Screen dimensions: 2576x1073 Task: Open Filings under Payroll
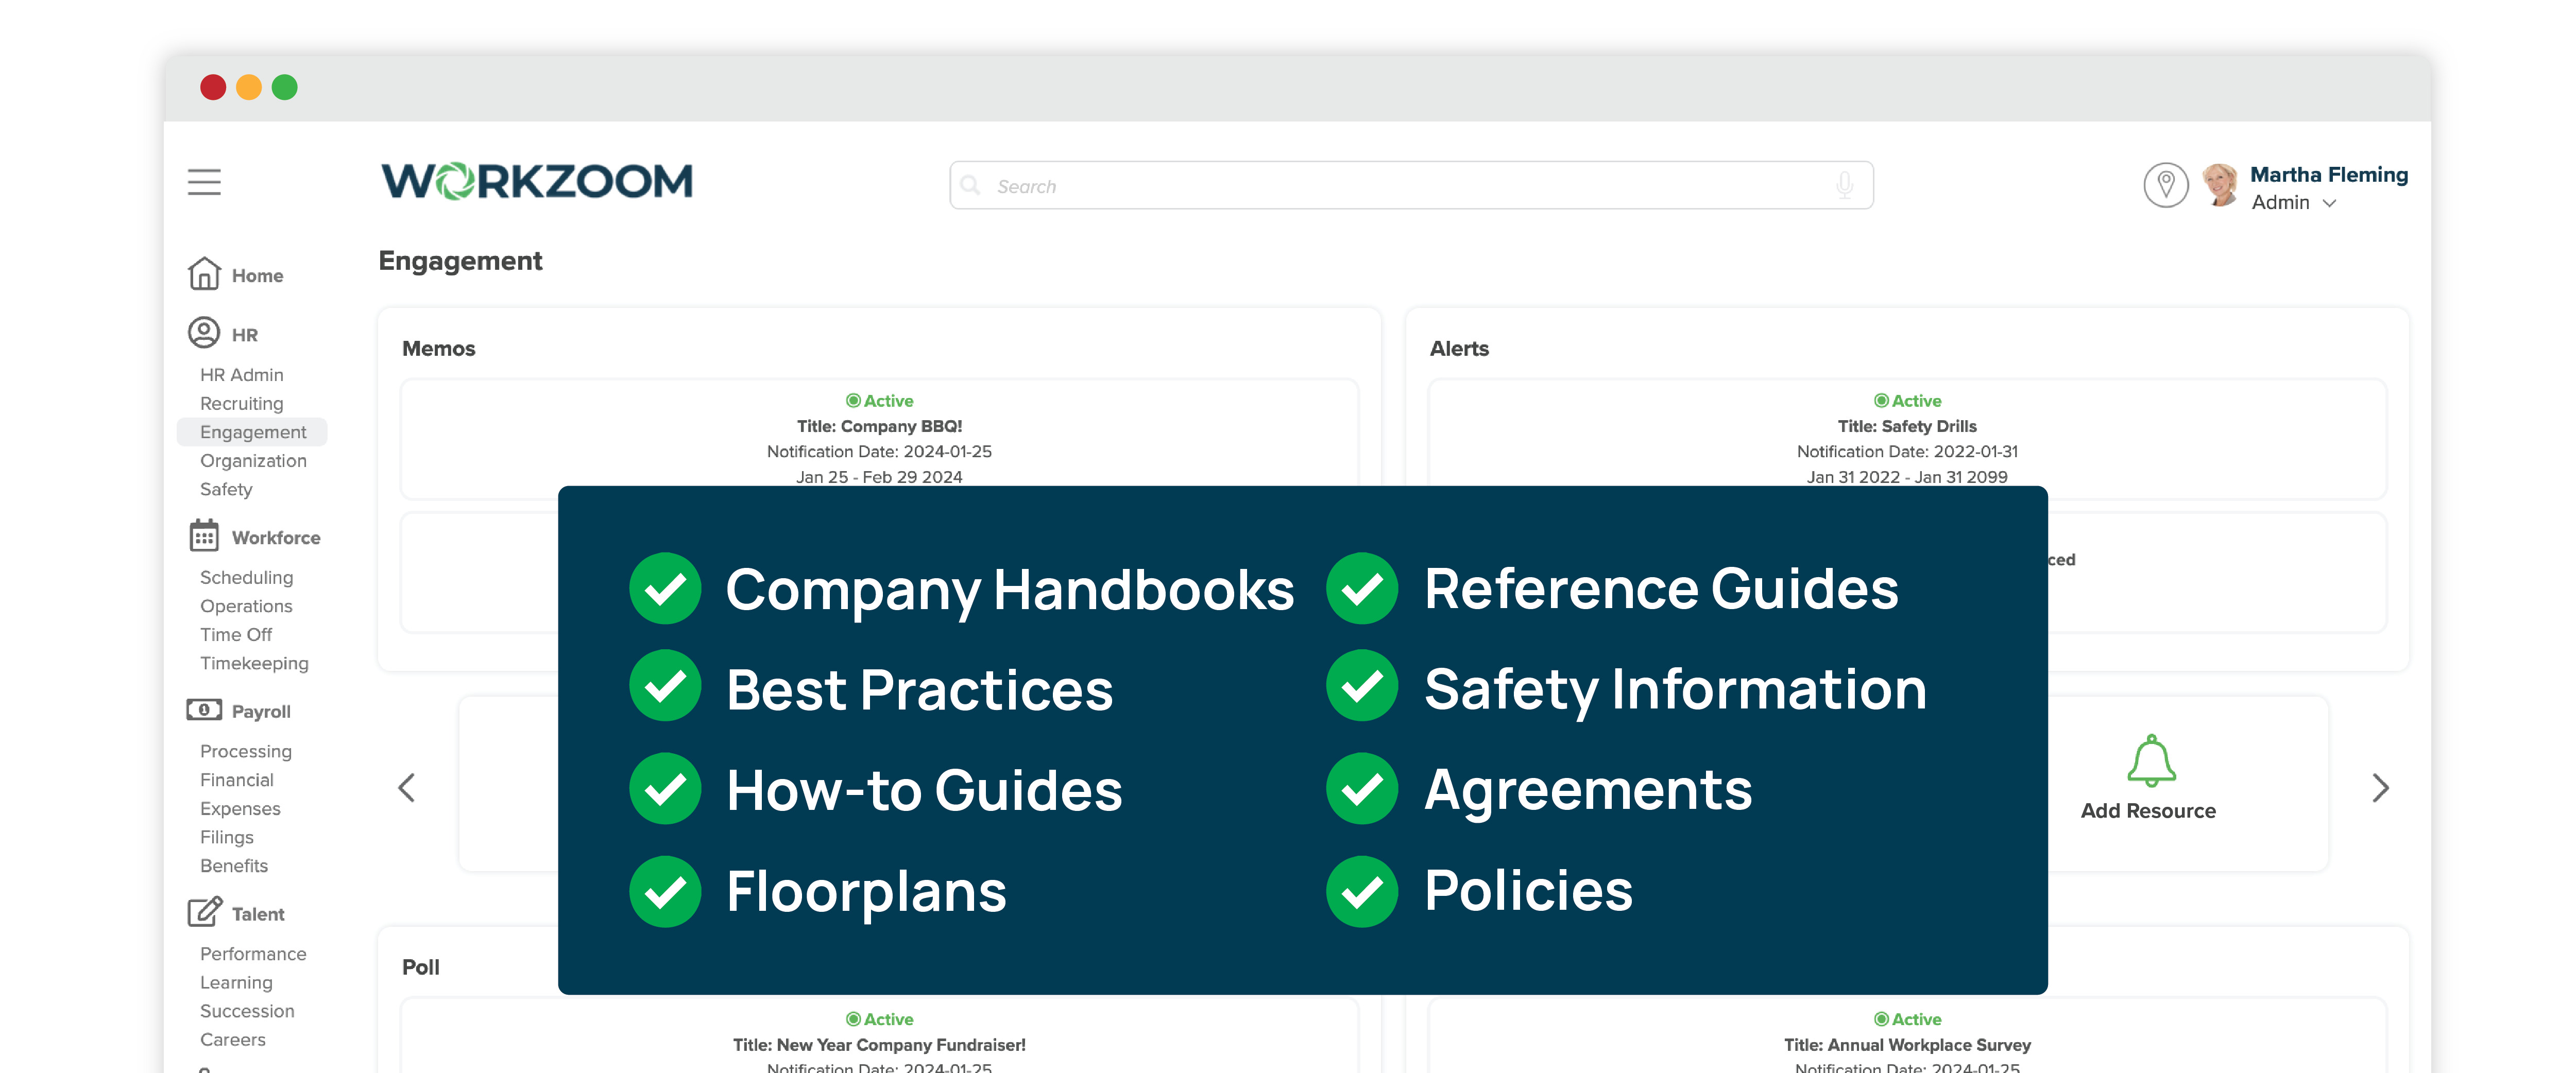coord(227,838)
